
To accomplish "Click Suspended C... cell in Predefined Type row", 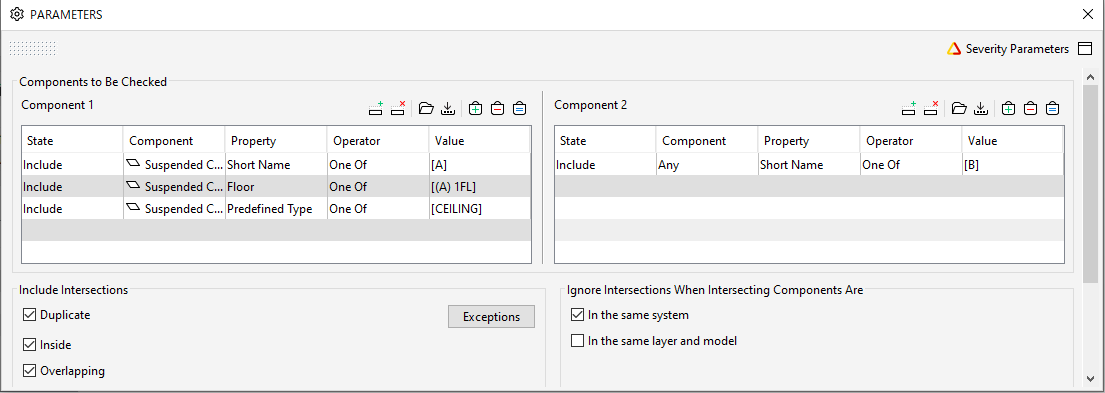I will pyautogui.click(x=175, y=208).
